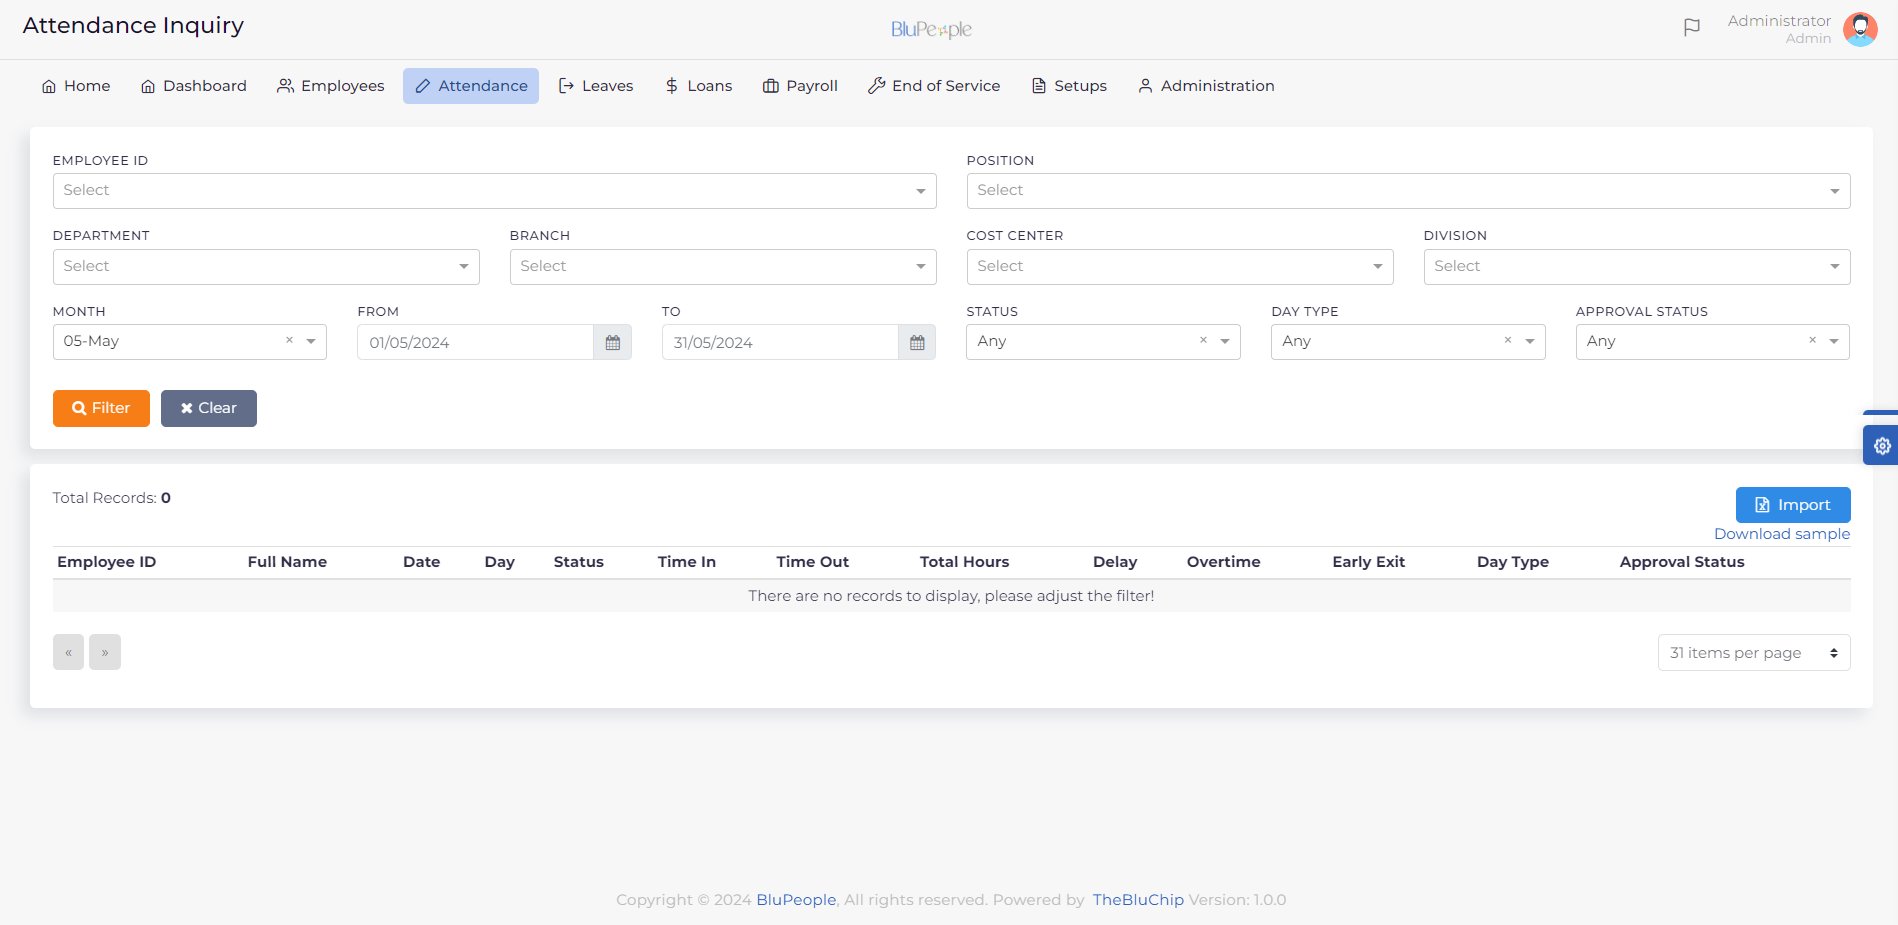Go to the next results page
This screenshot has height=925, width=1898.
(x=105, y=653)
